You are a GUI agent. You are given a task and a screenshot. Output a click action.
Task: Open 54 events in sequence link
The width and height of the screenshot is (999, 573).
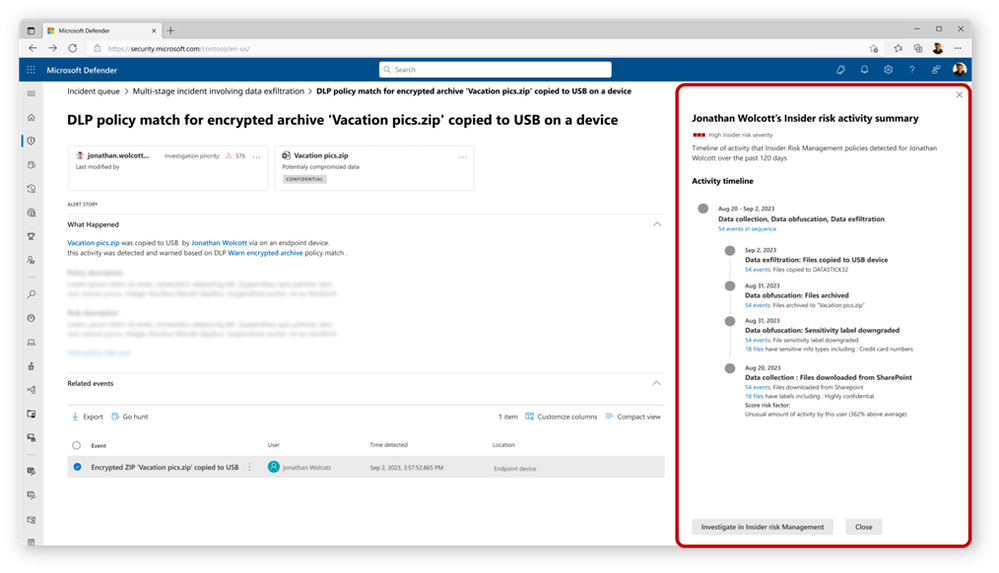pyautogui.click(x=747, y=229)
